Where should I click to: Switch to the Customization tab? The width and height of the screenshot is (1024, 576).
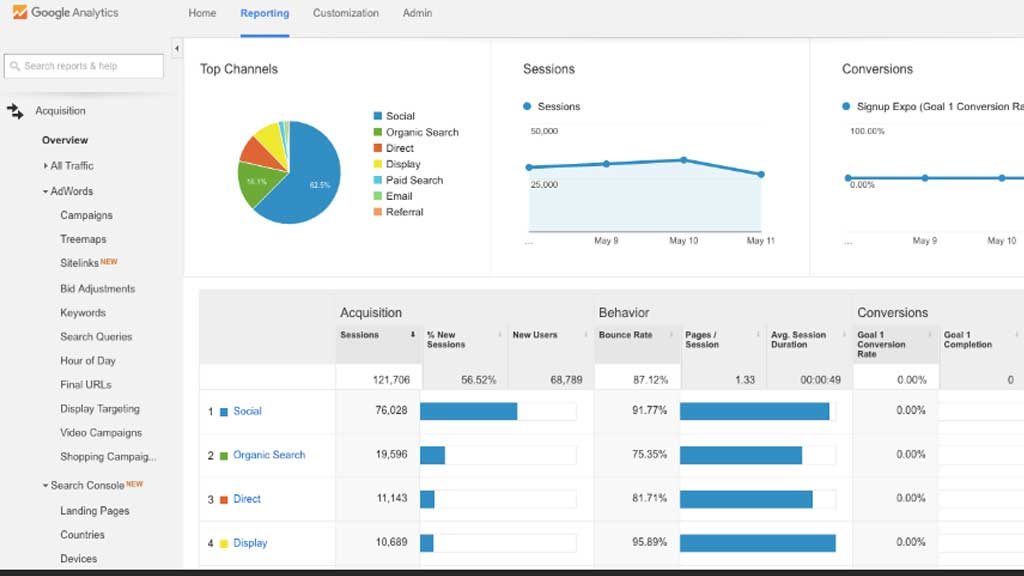coord(345,13)
